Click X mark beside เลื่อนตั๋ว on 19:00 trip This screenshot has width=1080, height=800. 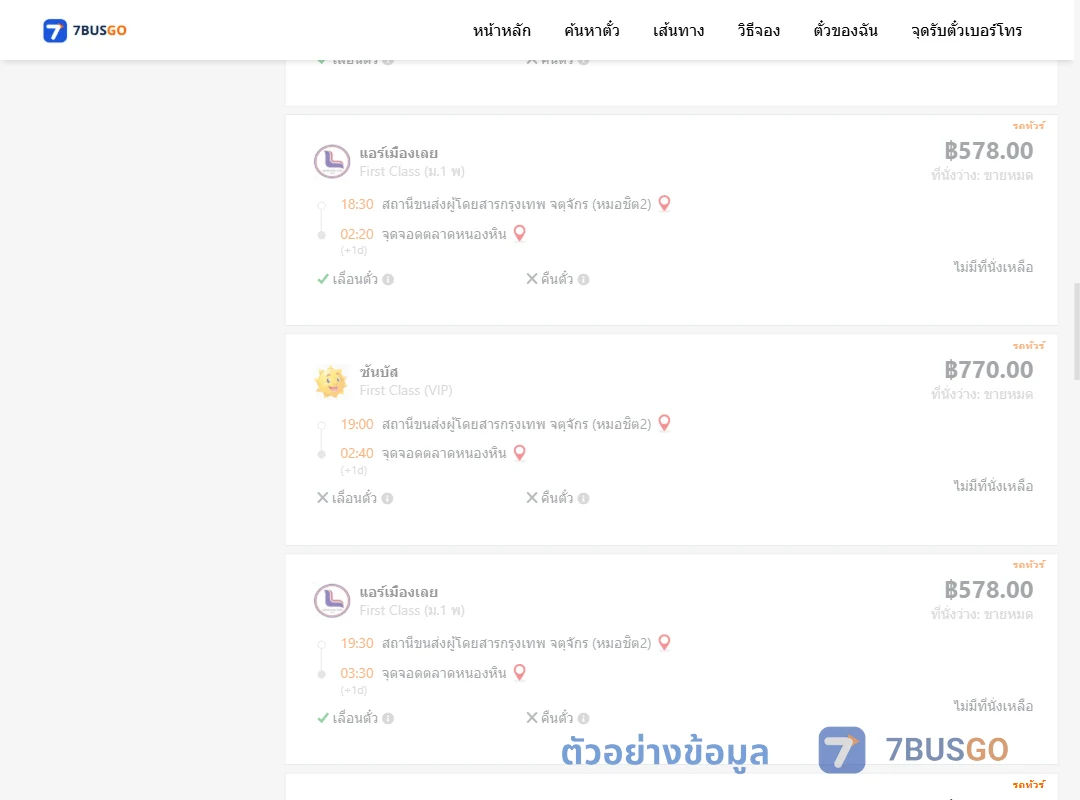[322, 498]
